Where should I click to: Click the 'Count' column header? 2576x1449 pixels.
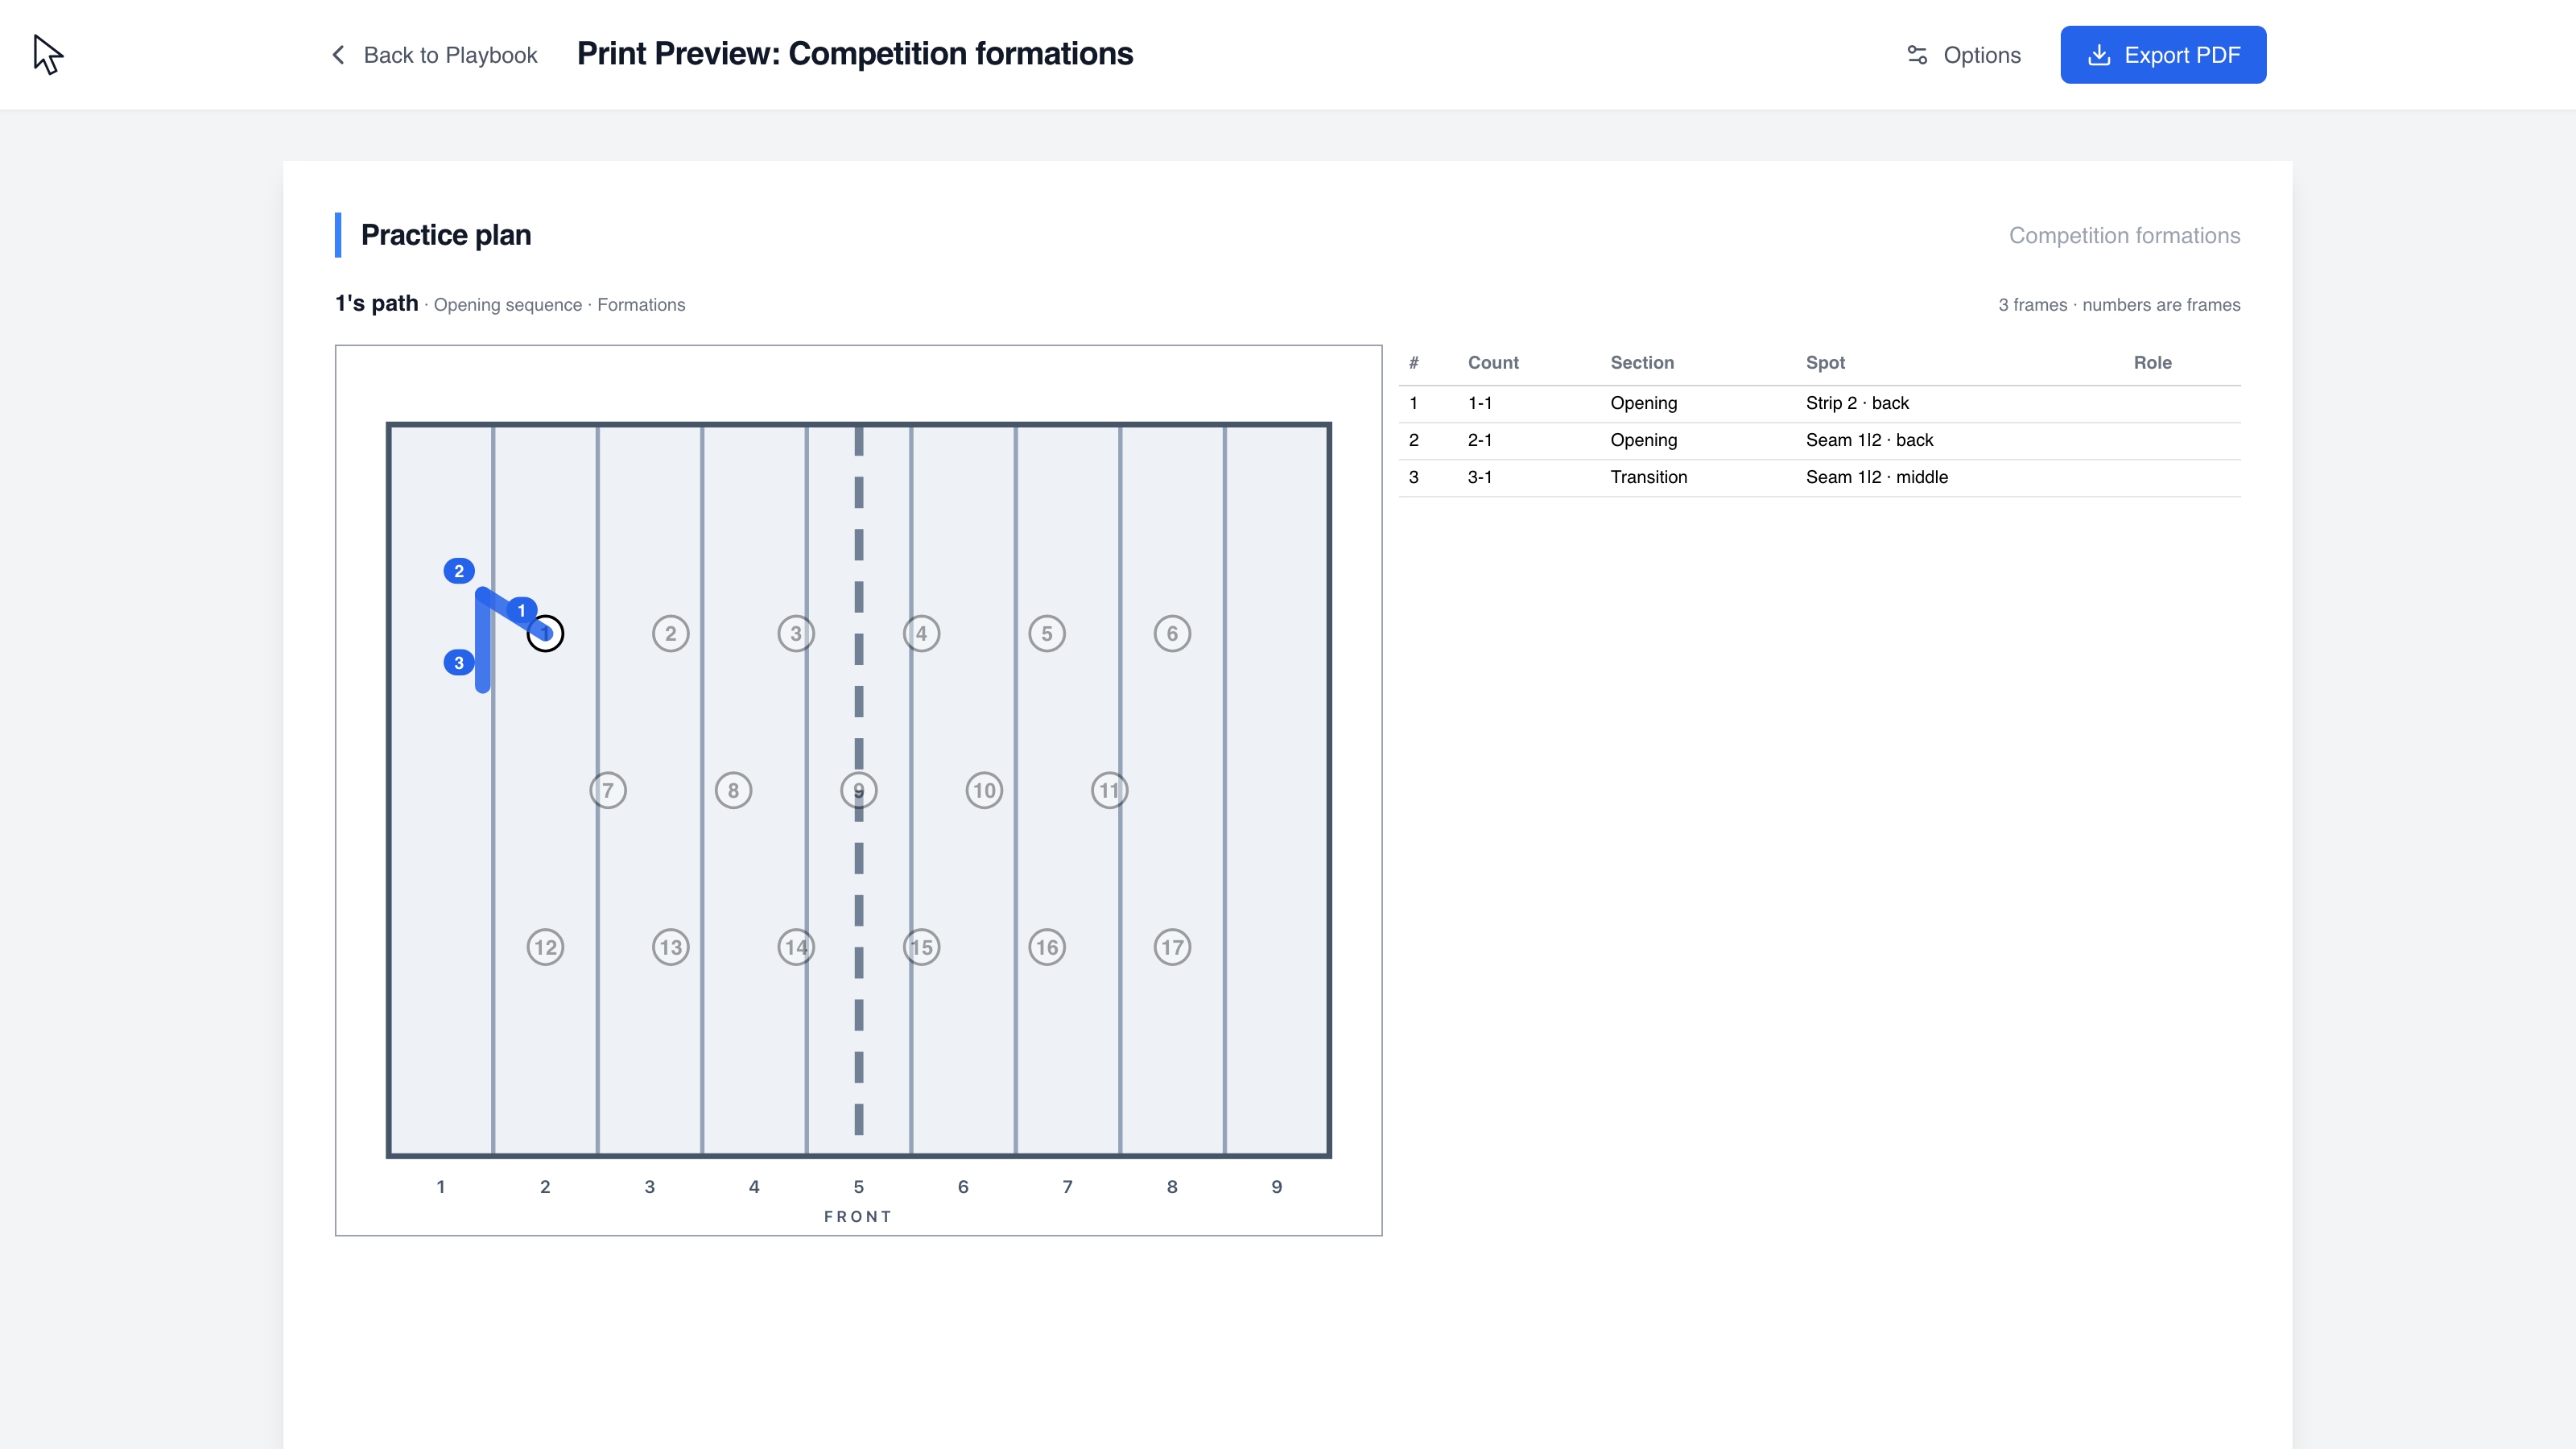[x=1493, y=363]
